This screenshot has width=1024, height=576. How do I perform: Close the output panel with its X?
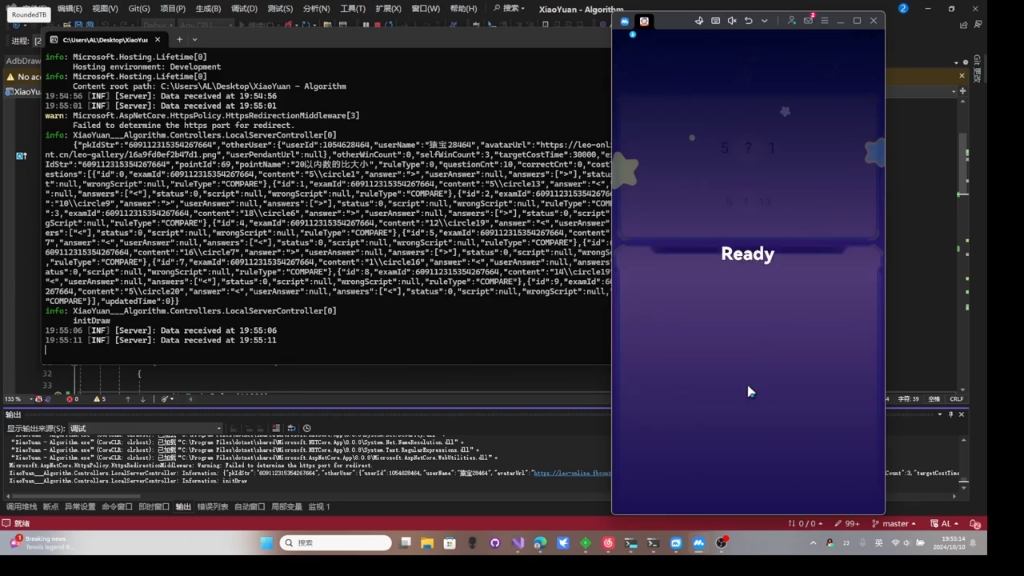tap(961, 415)
